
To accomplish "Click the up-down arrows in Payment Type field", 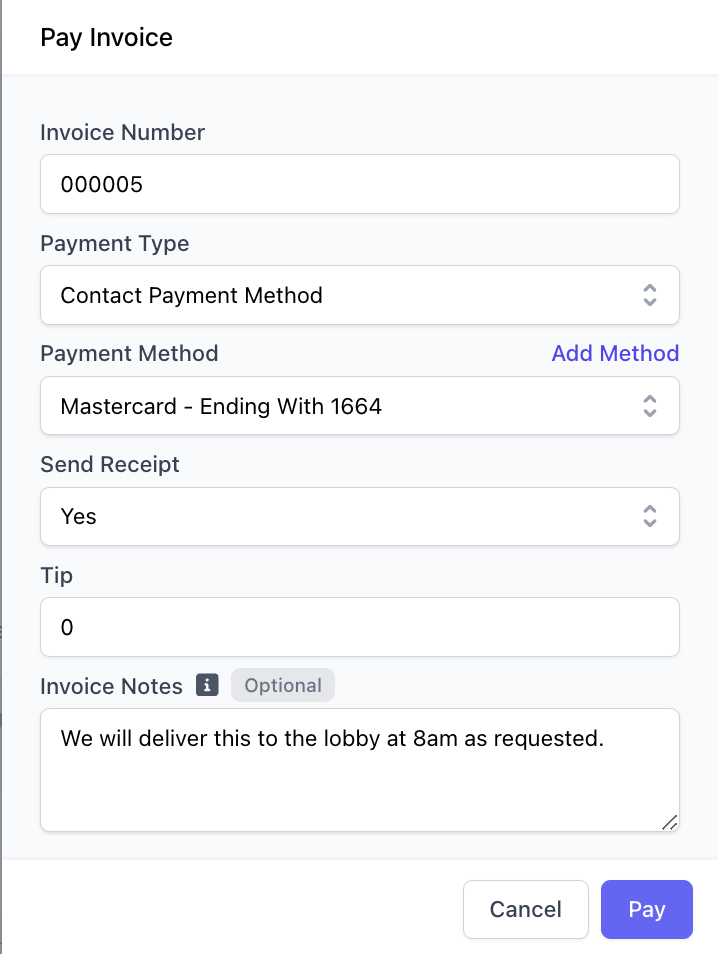I will coord(650,295).
